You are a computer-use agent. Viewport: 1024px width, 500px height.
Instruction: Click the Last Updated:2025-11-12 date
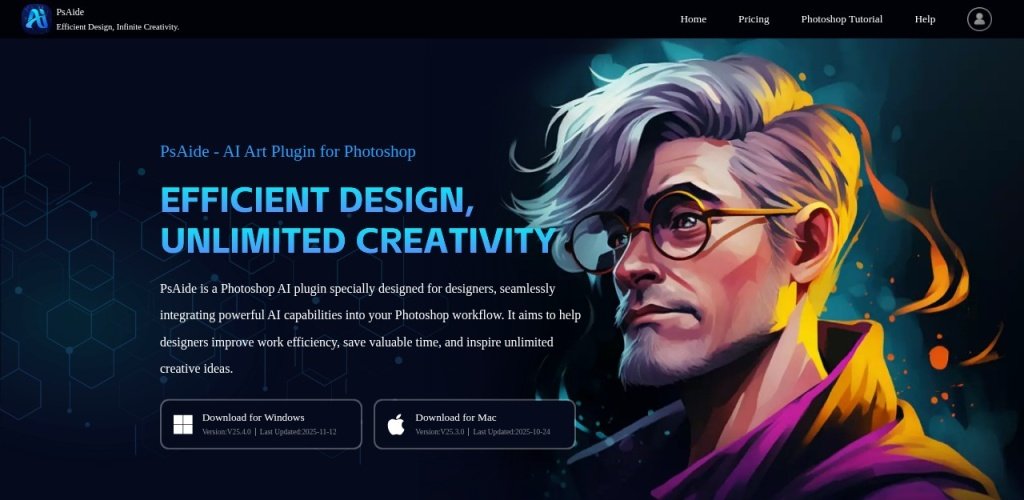(x=298, y=432)
